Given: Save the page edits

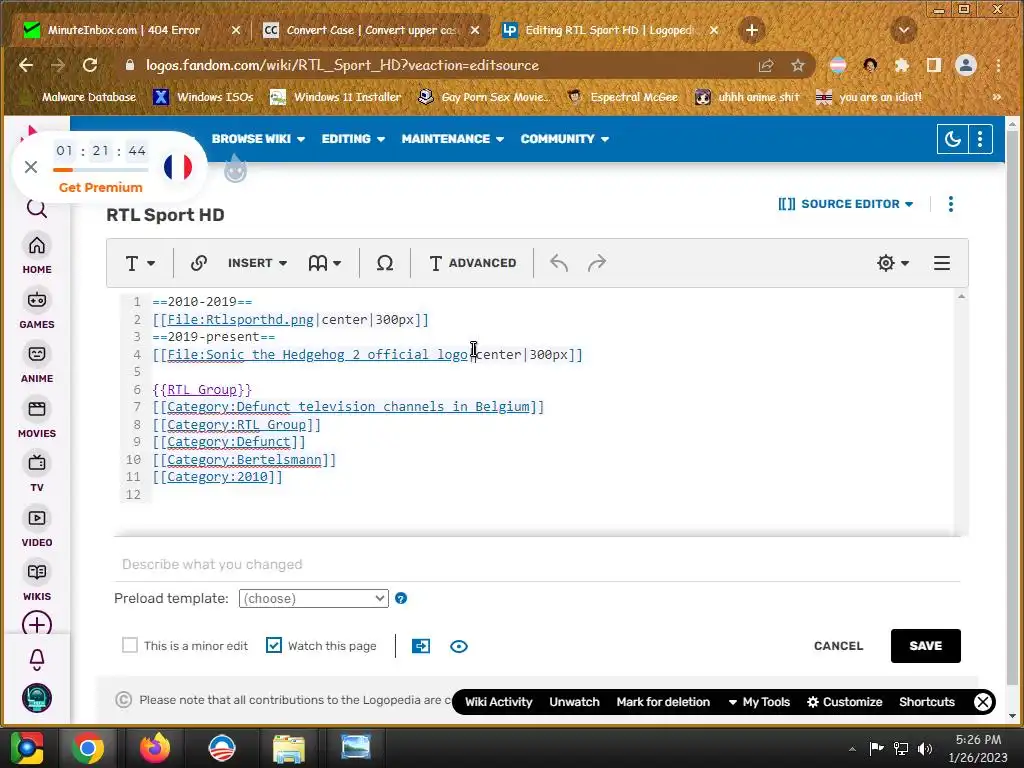Looking at the screenshot, I should (925, 646).
